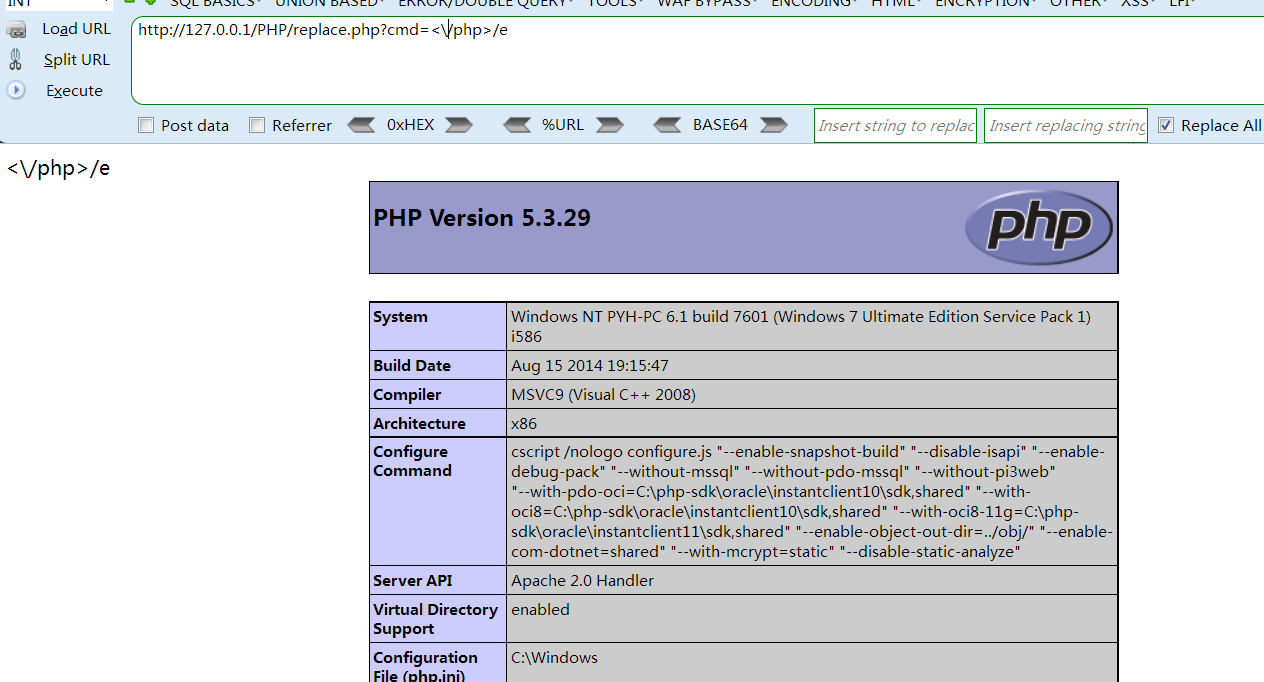Image resolution: width=1264 pixels, height=682 pixels.
Task: Click the 'Build Date' row label
Action: click(x=412, y=366)
